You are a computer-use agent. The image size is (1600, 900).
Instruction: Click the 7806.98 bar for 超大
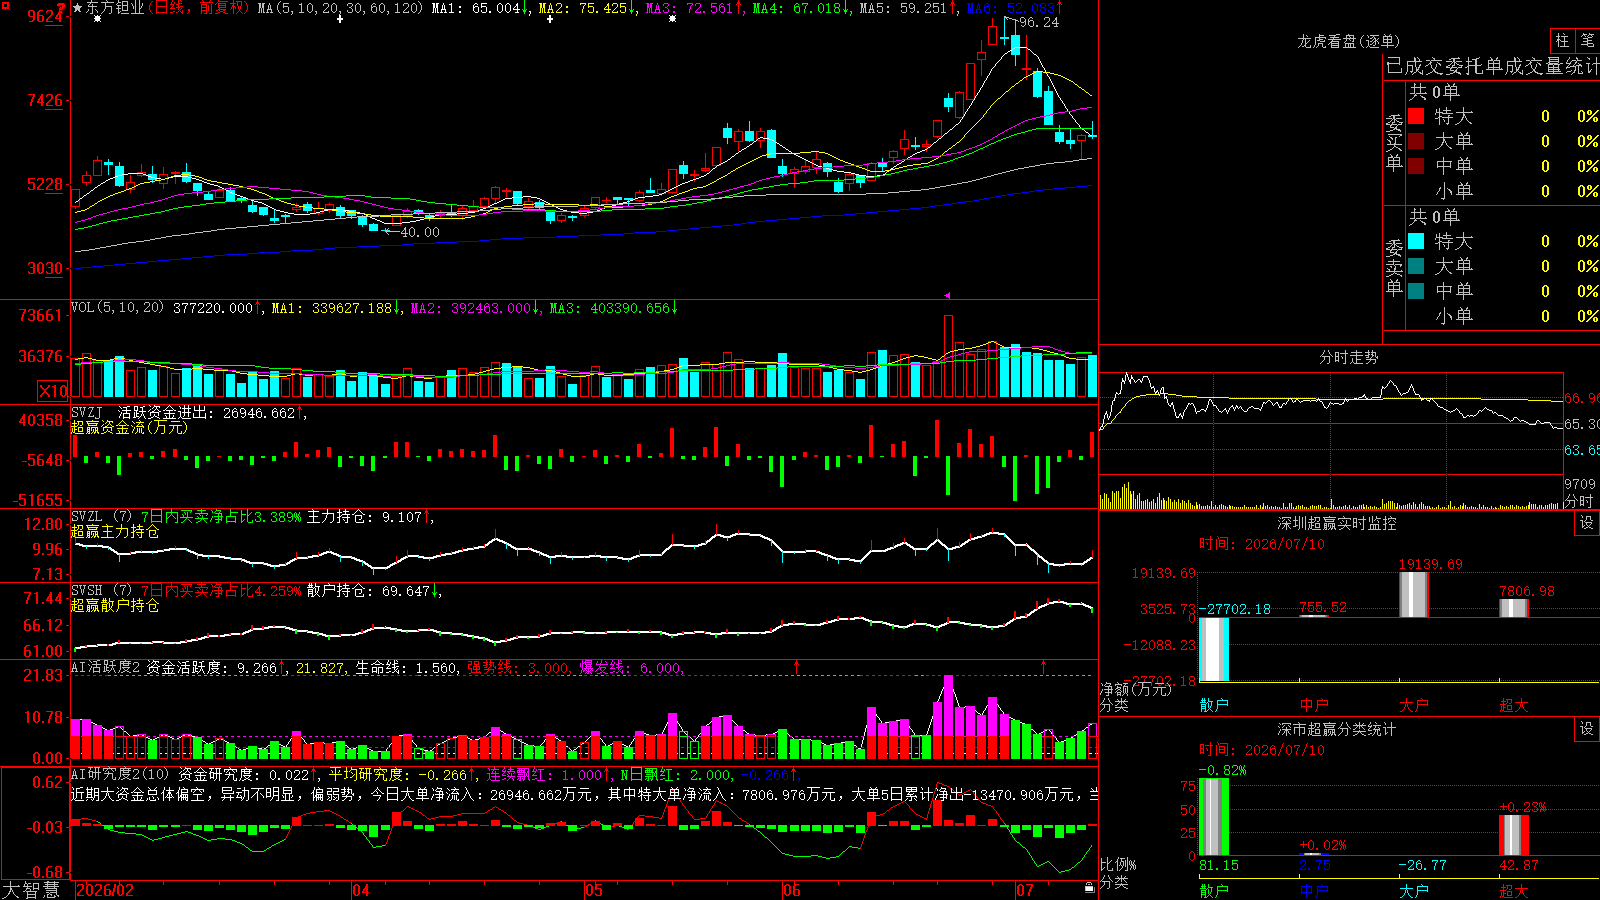(x=1514, y=608)
